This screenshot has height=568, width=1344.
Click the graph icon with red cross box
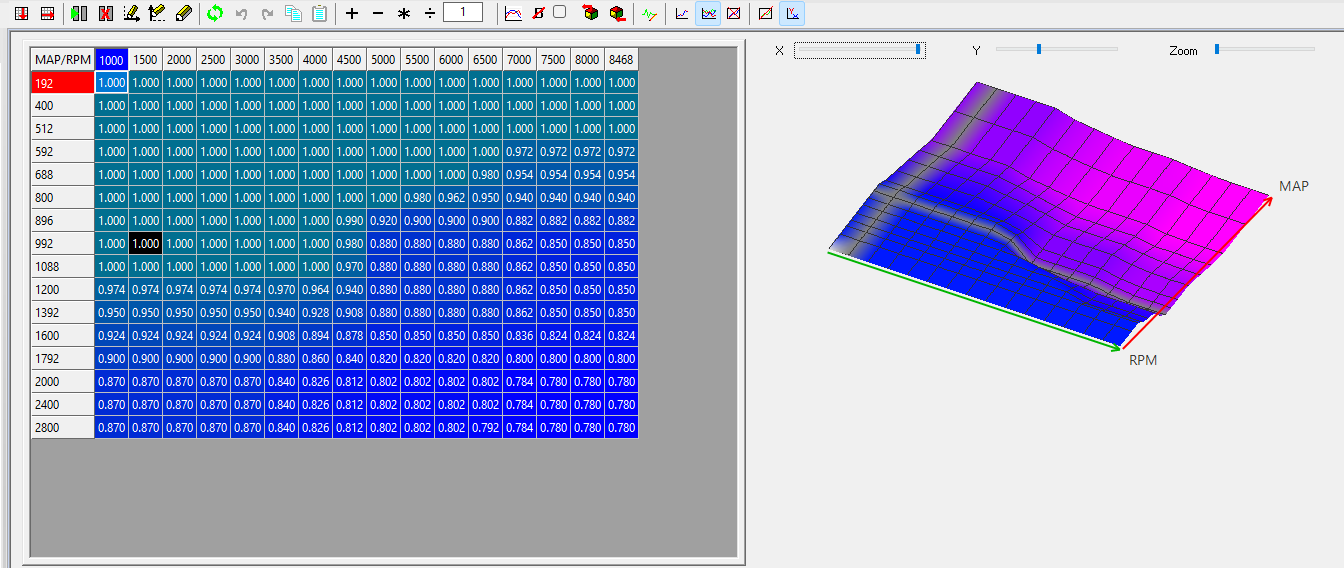tap(733, 14)
